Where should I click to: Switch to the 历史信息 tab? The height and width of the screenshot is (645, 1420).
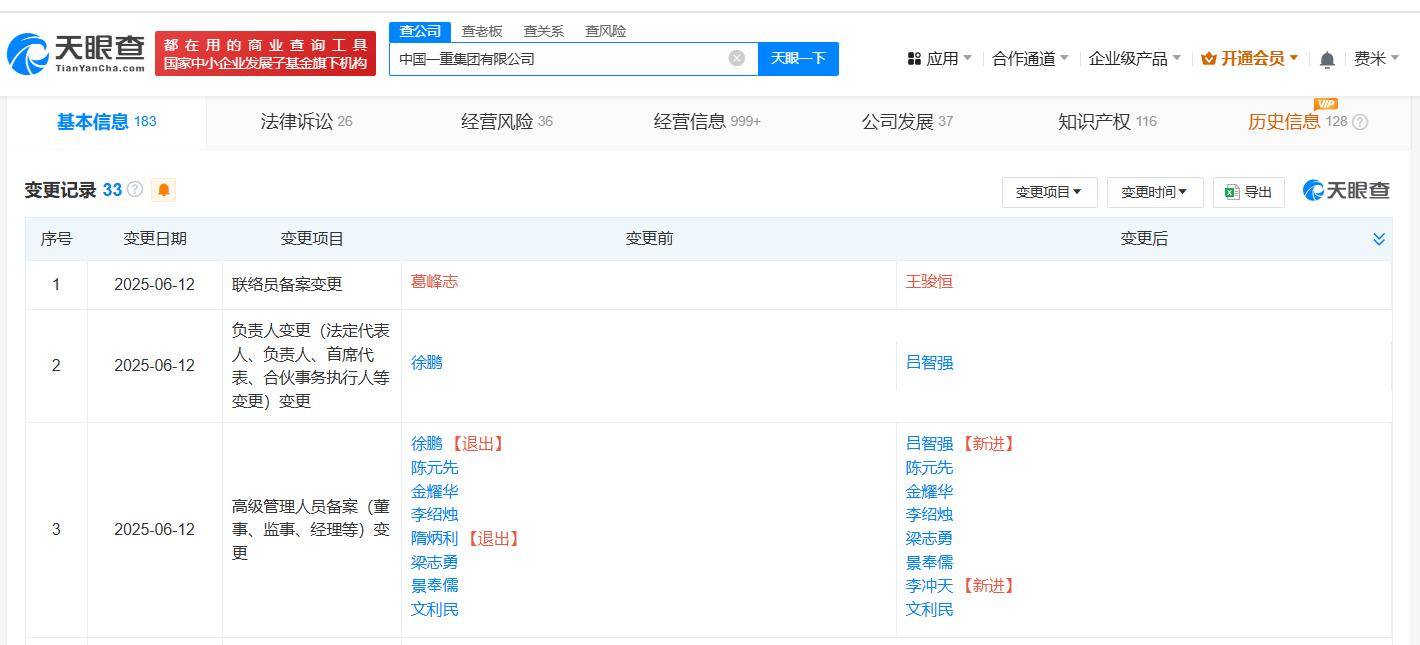tap(1297, 122)
